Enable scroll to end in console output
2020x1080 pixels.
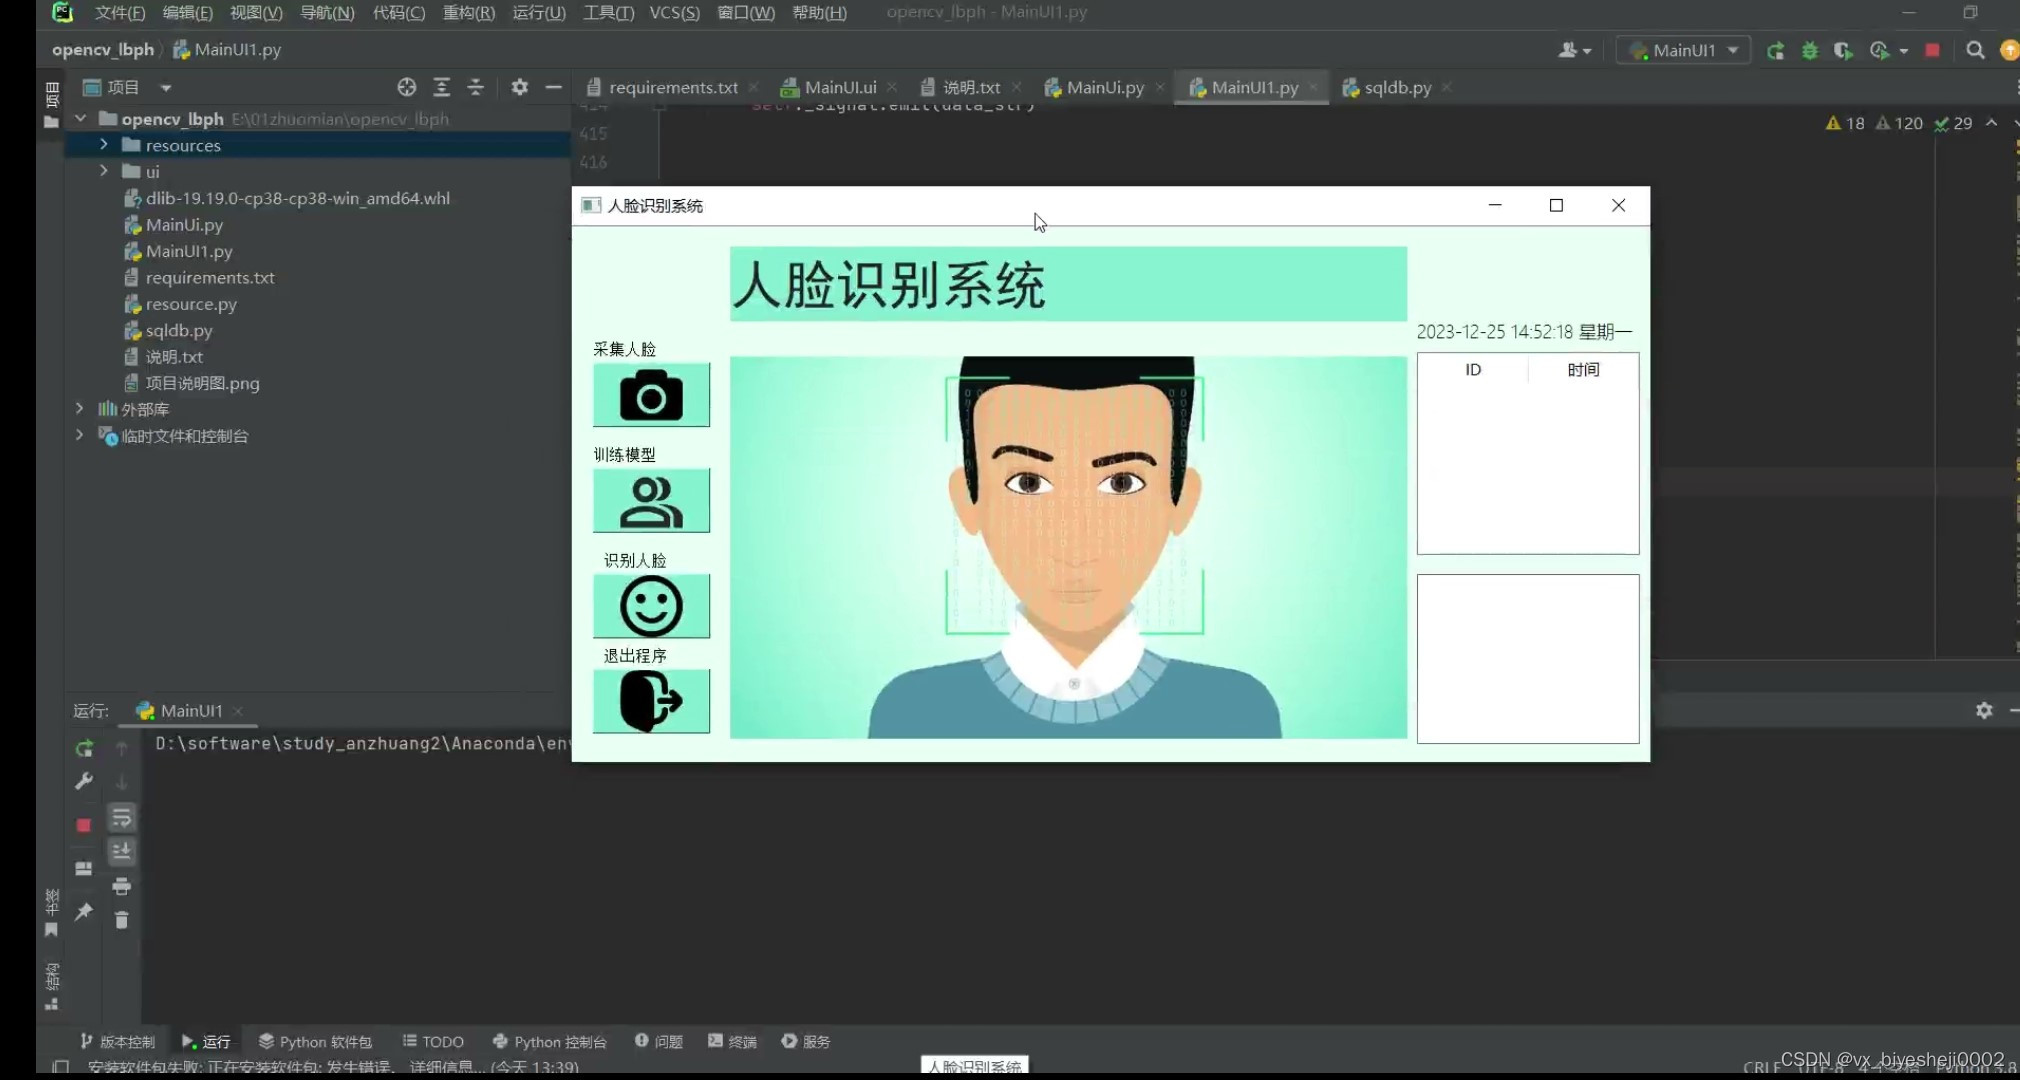pos(121,851)
